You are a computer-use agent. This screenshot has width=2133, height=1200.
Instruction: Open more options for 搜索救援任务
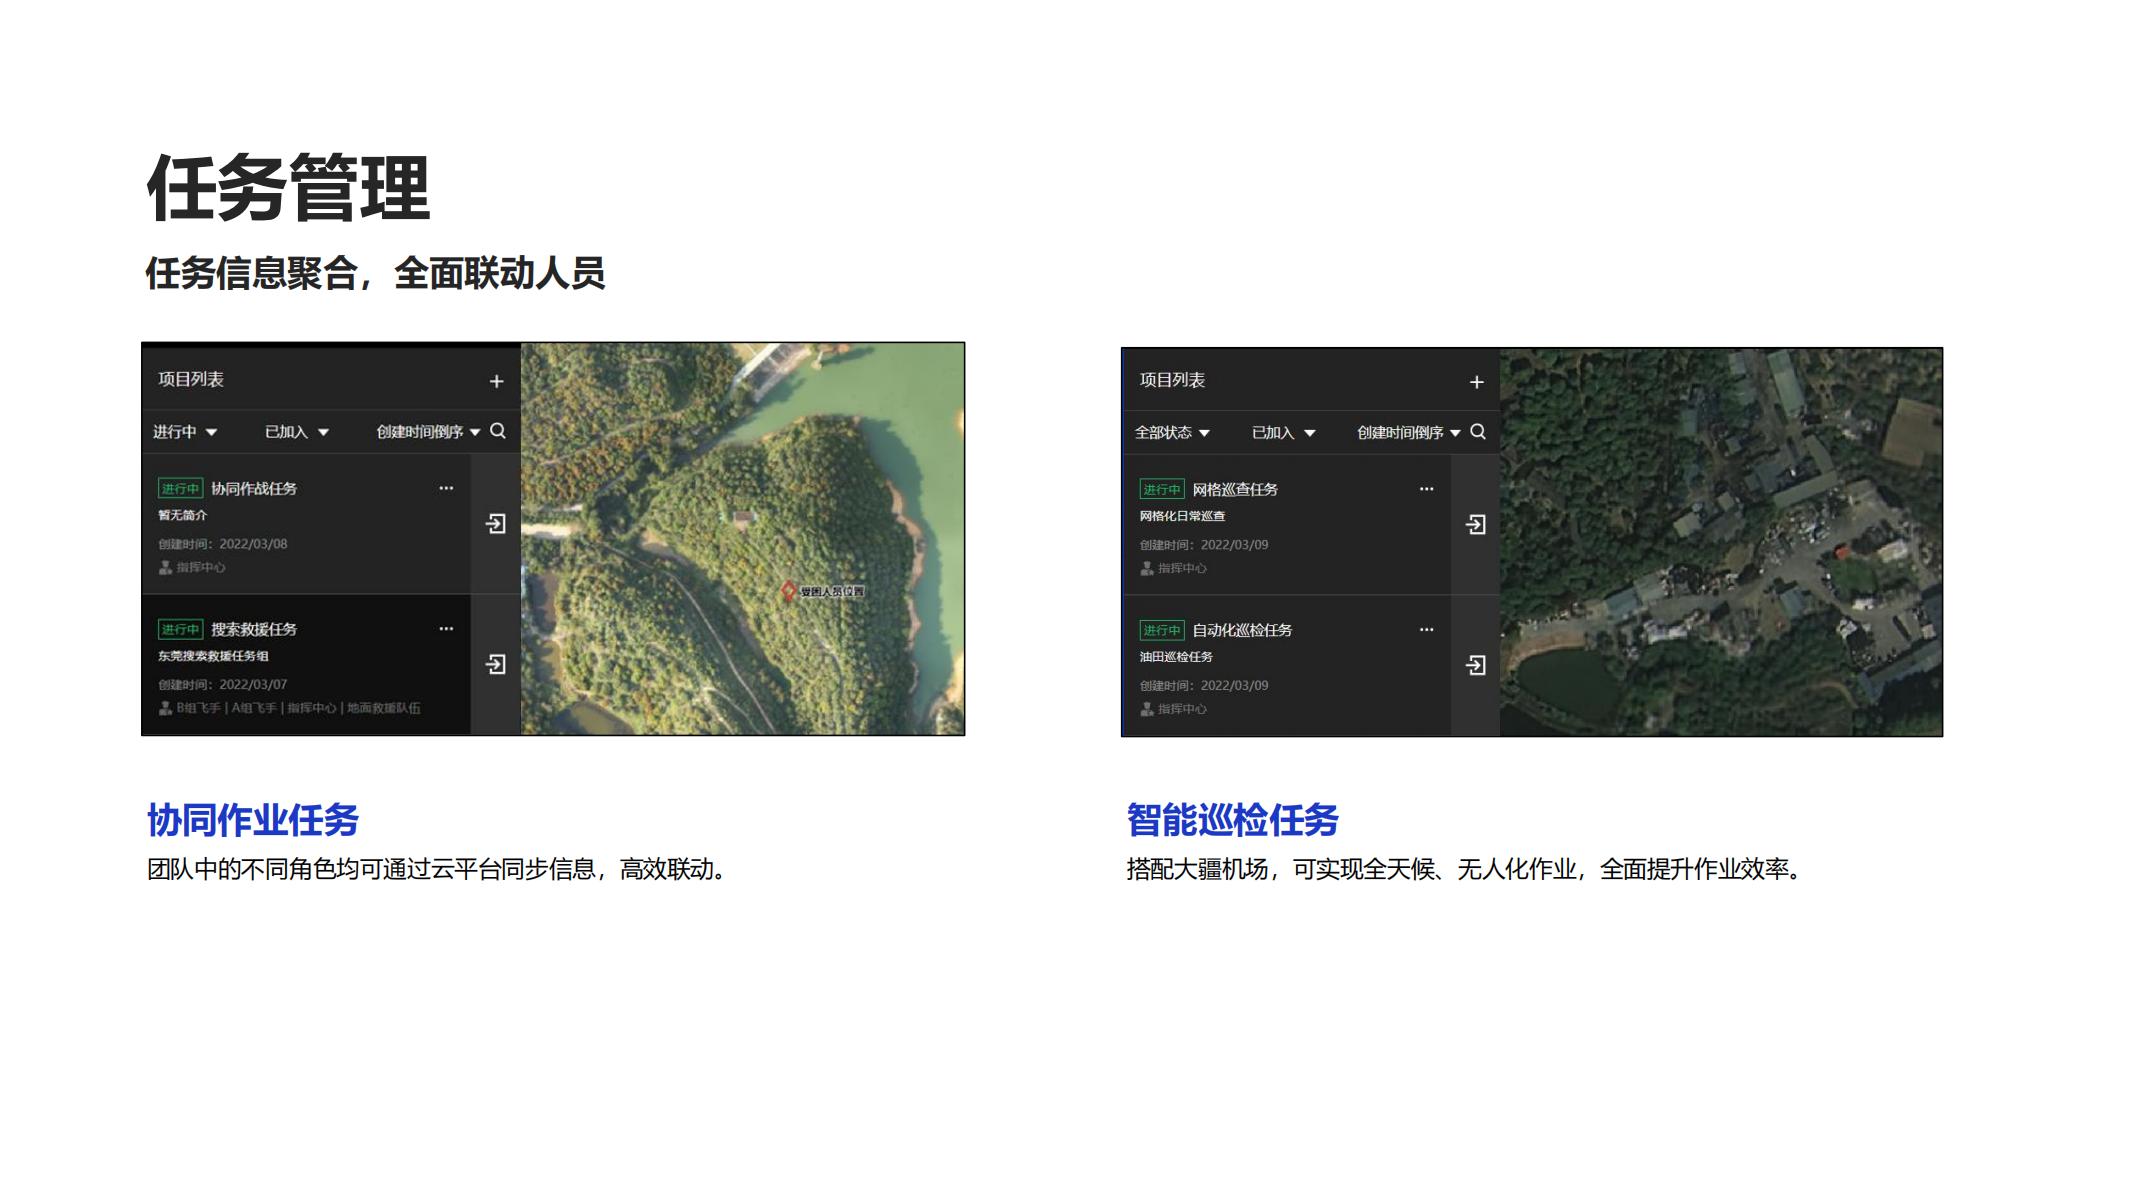click(446, 629)
